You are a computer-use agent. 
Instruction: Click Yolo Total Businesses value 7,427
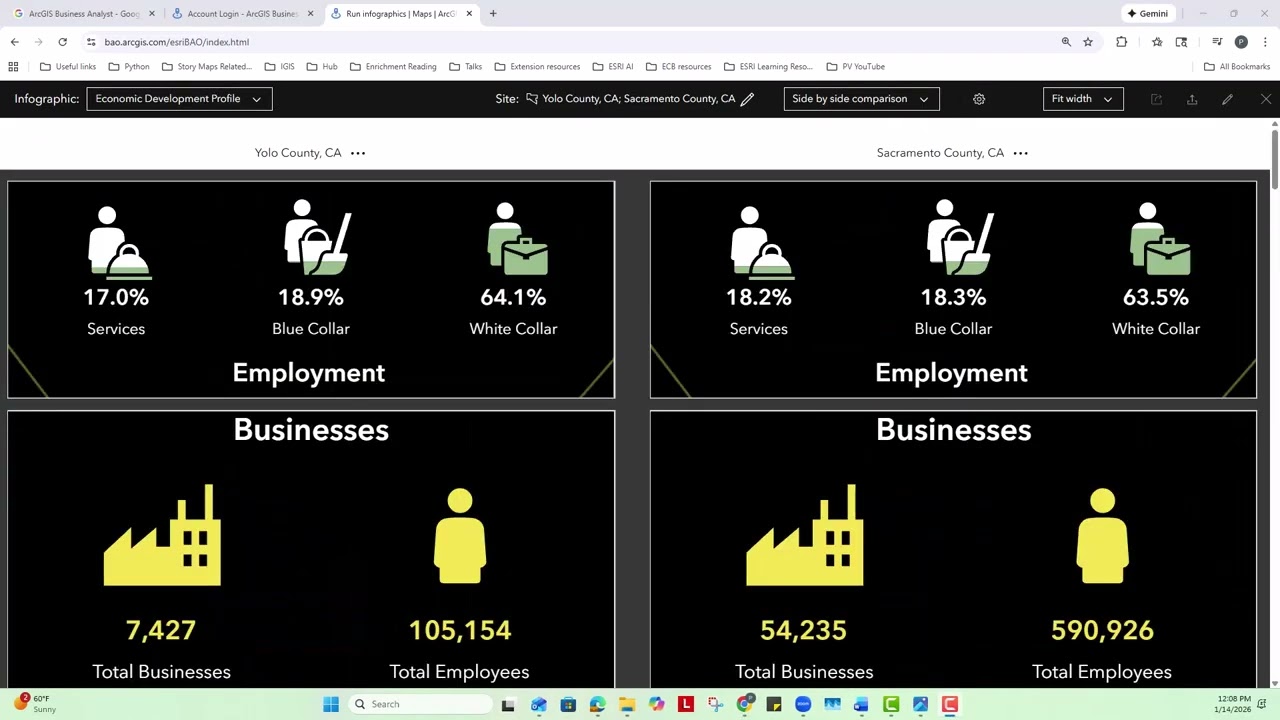coord(161,630)
